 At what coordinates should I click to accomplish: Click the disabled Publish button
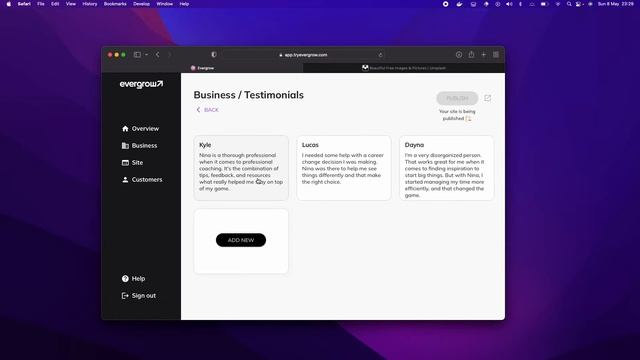(x=457, y=98)
